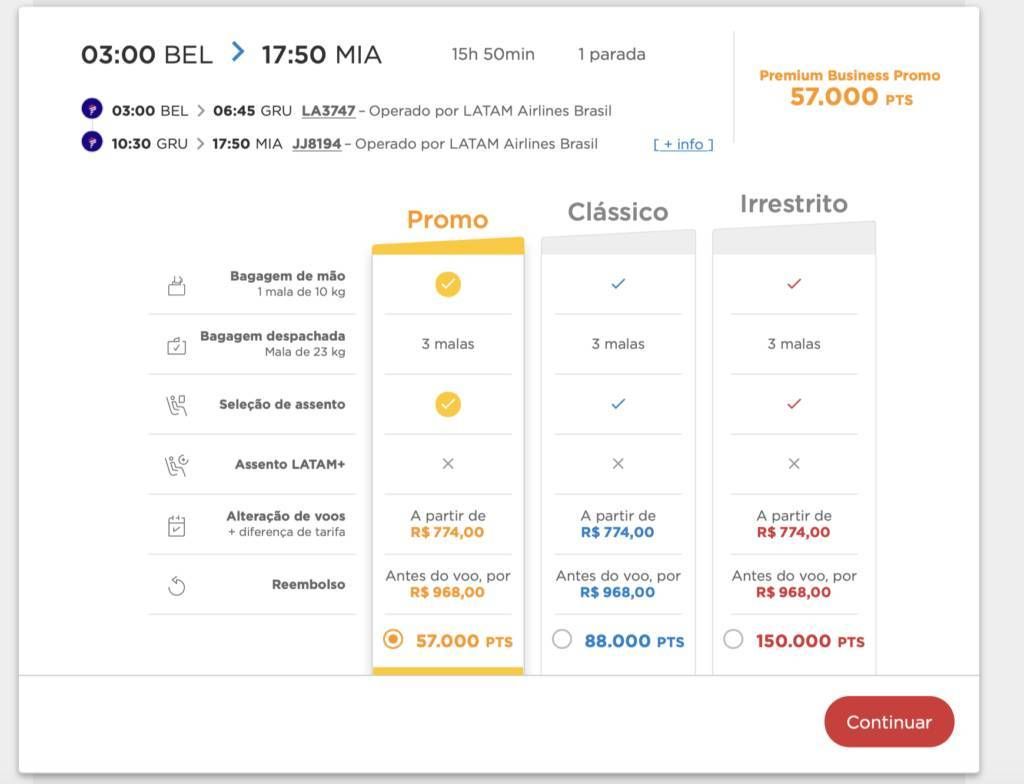Click the LATAM+ seat icon

point(176,465)
